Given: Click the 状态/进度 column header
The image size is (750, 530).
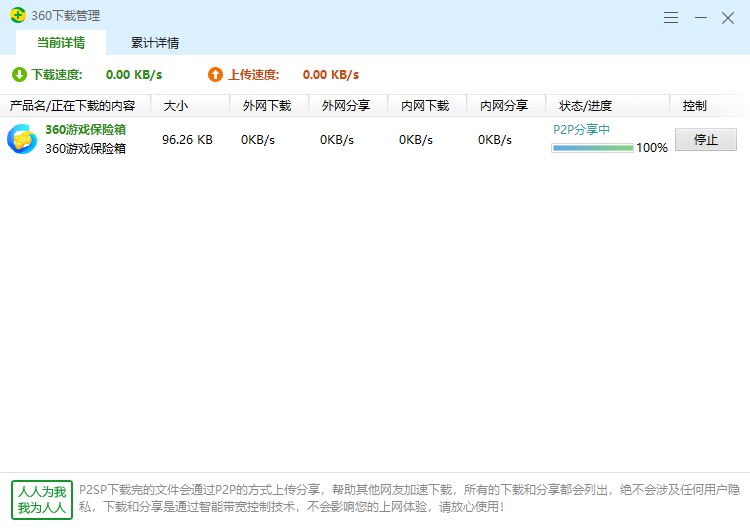Looking at the screenshot, I should pos(608,106).
